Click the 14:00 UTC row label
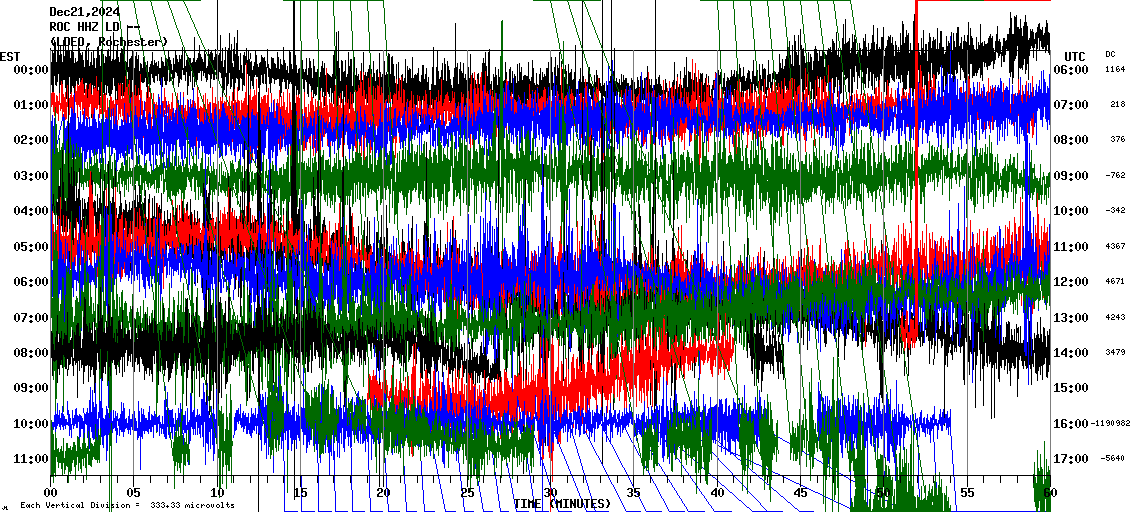Viewport: 1130px width, 519px height. pyautogui.click(x=1072, y=353)
